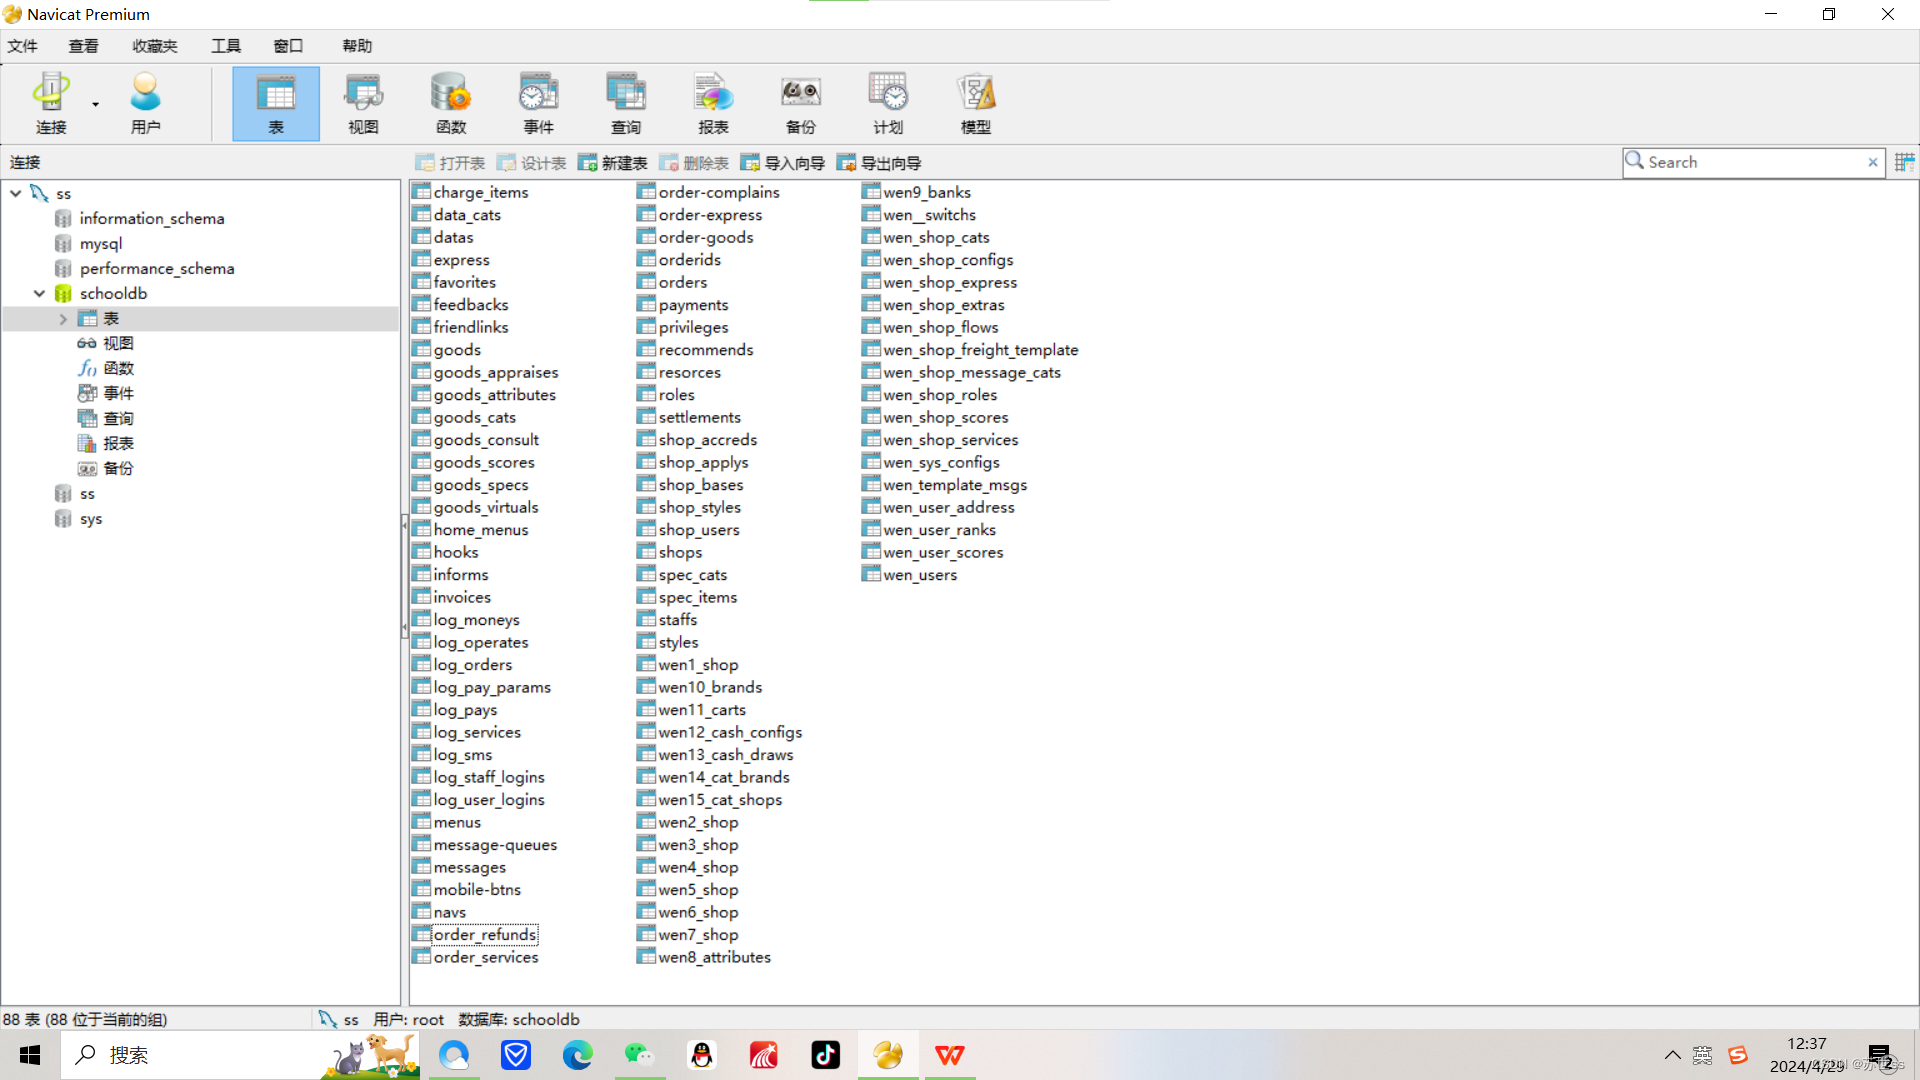Open WPS Office from the taskbar
This screenshot has height=1080, width=1920.
coord(949,1055)
